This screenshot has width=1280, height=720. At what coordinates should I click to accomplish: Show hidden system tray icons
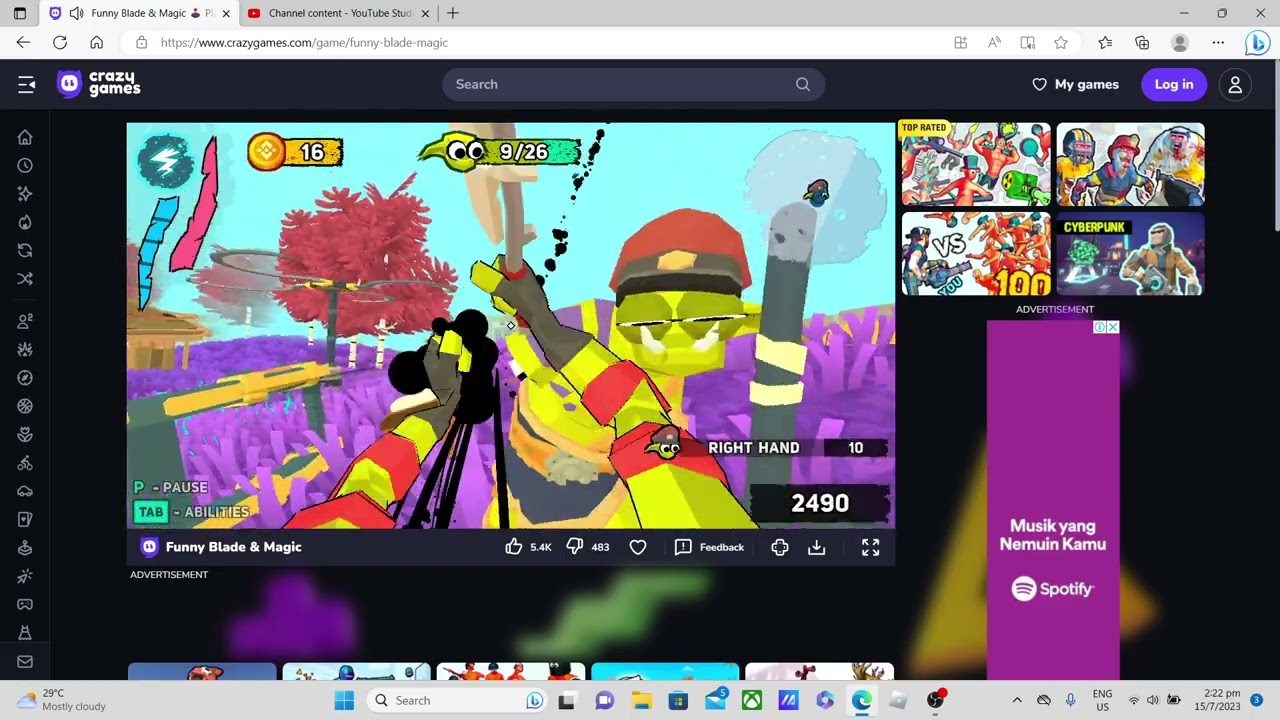pos(1017,700)
